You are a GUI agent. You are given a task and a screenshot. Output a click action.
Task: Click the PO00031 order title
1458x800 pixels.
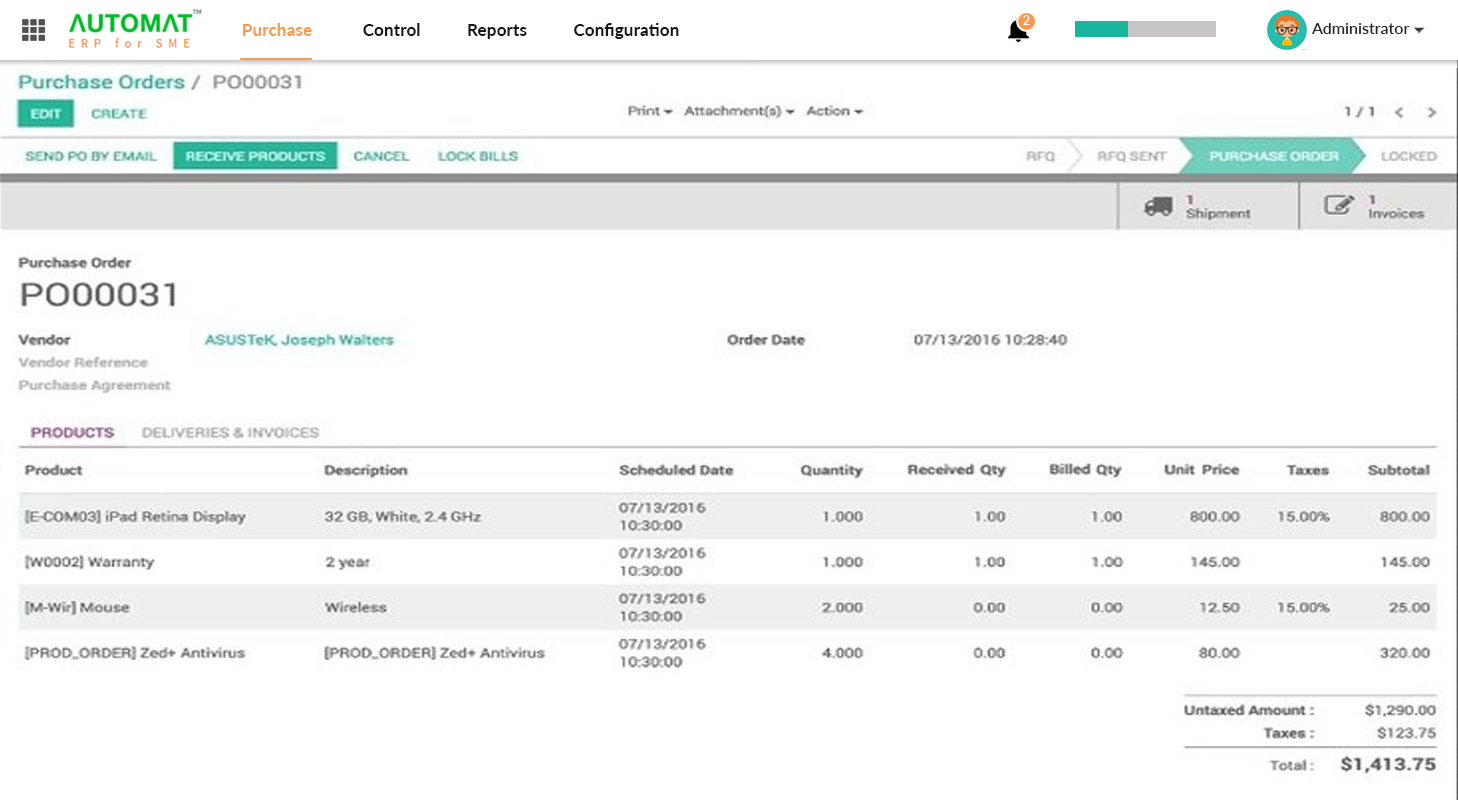pyautogui.click(x=99, y=295)
